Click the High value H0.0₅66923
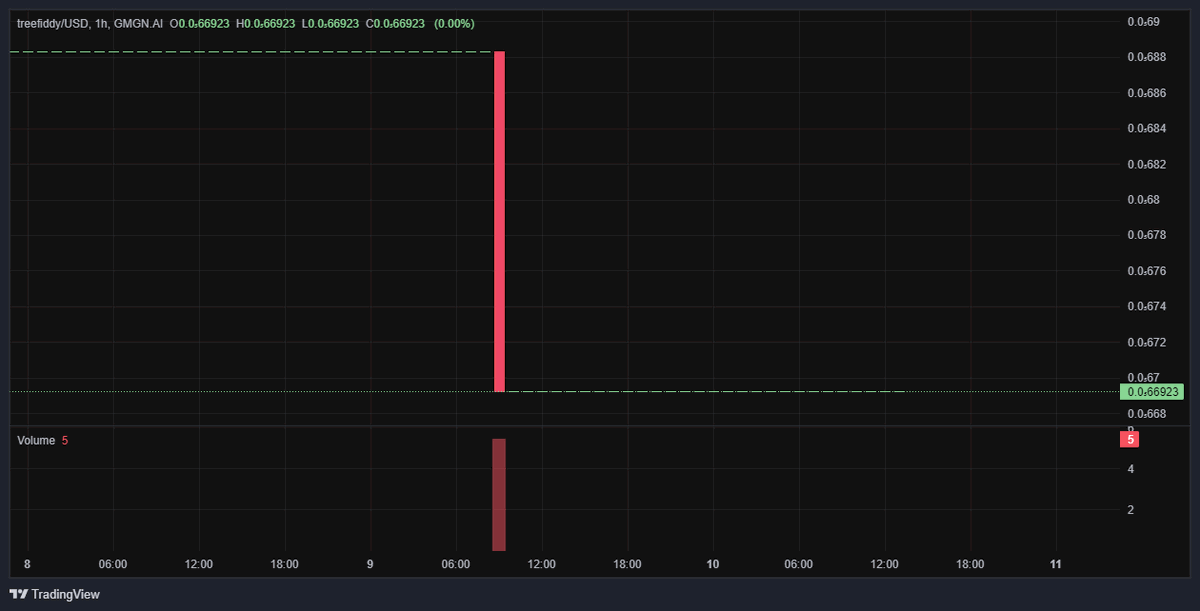Viewport: 1200px width, 611px height. click(x=266, y=23)
